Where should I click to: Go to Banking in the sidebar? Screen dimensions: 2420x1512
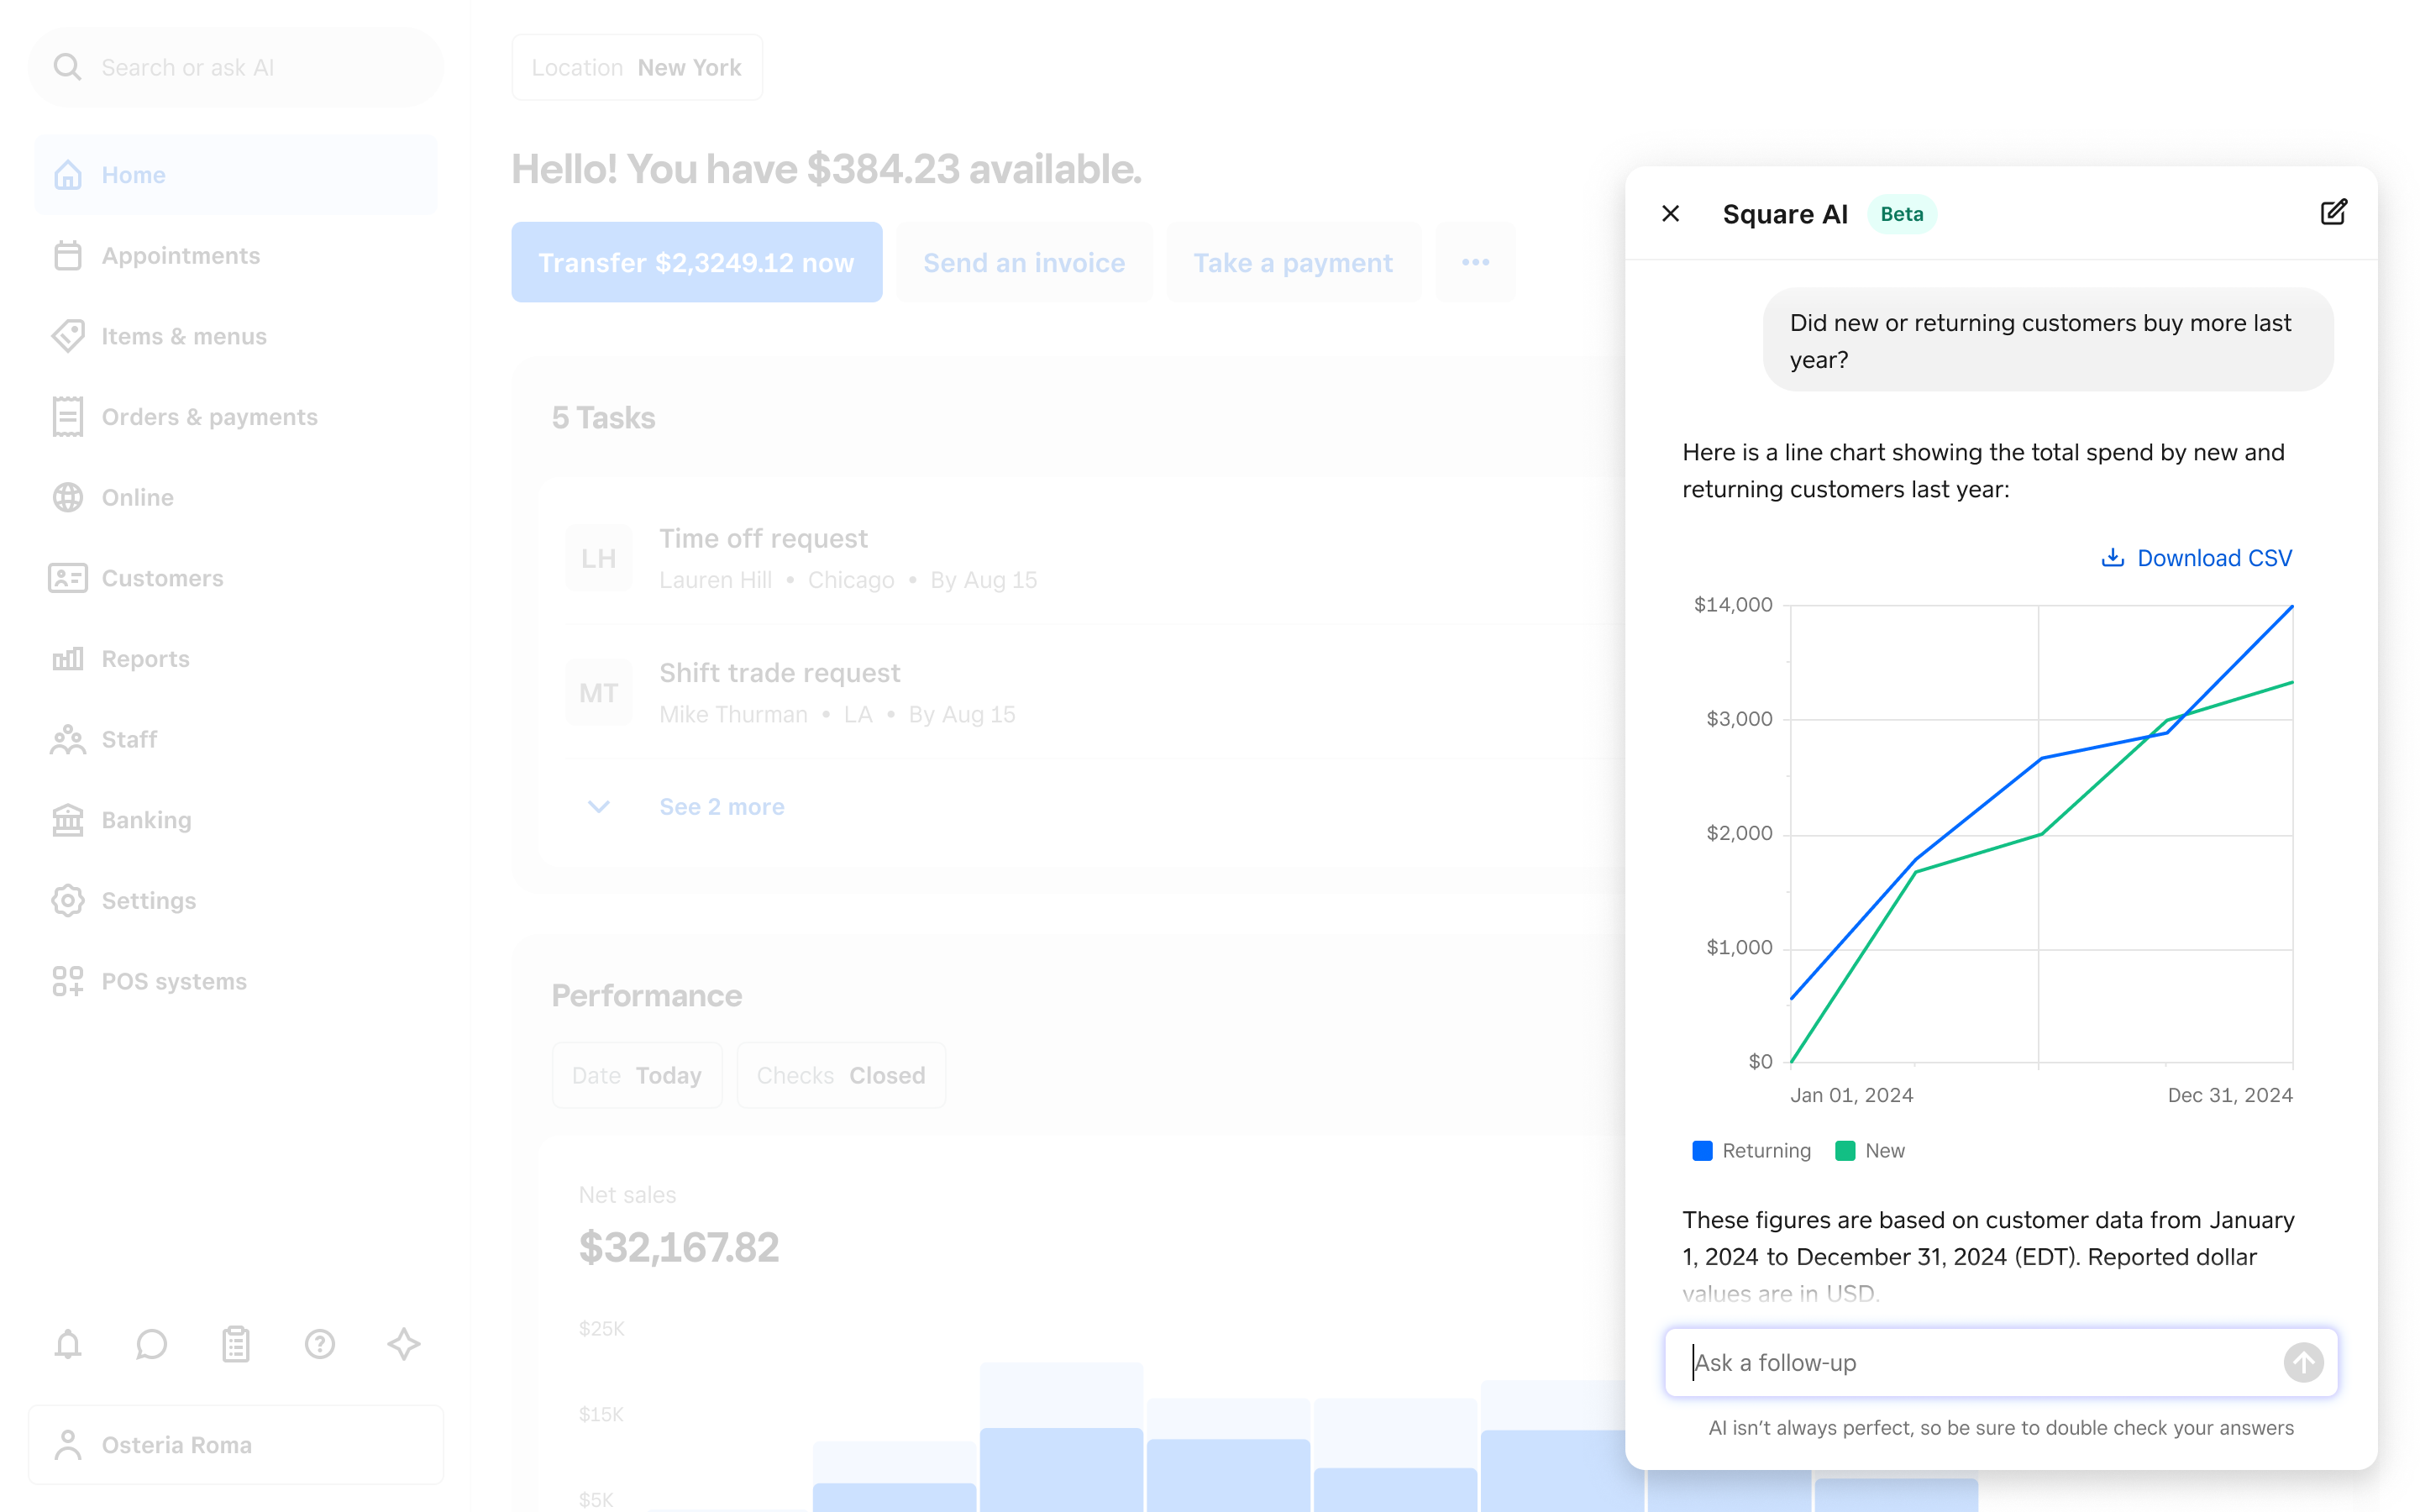[x=235, y=820]
